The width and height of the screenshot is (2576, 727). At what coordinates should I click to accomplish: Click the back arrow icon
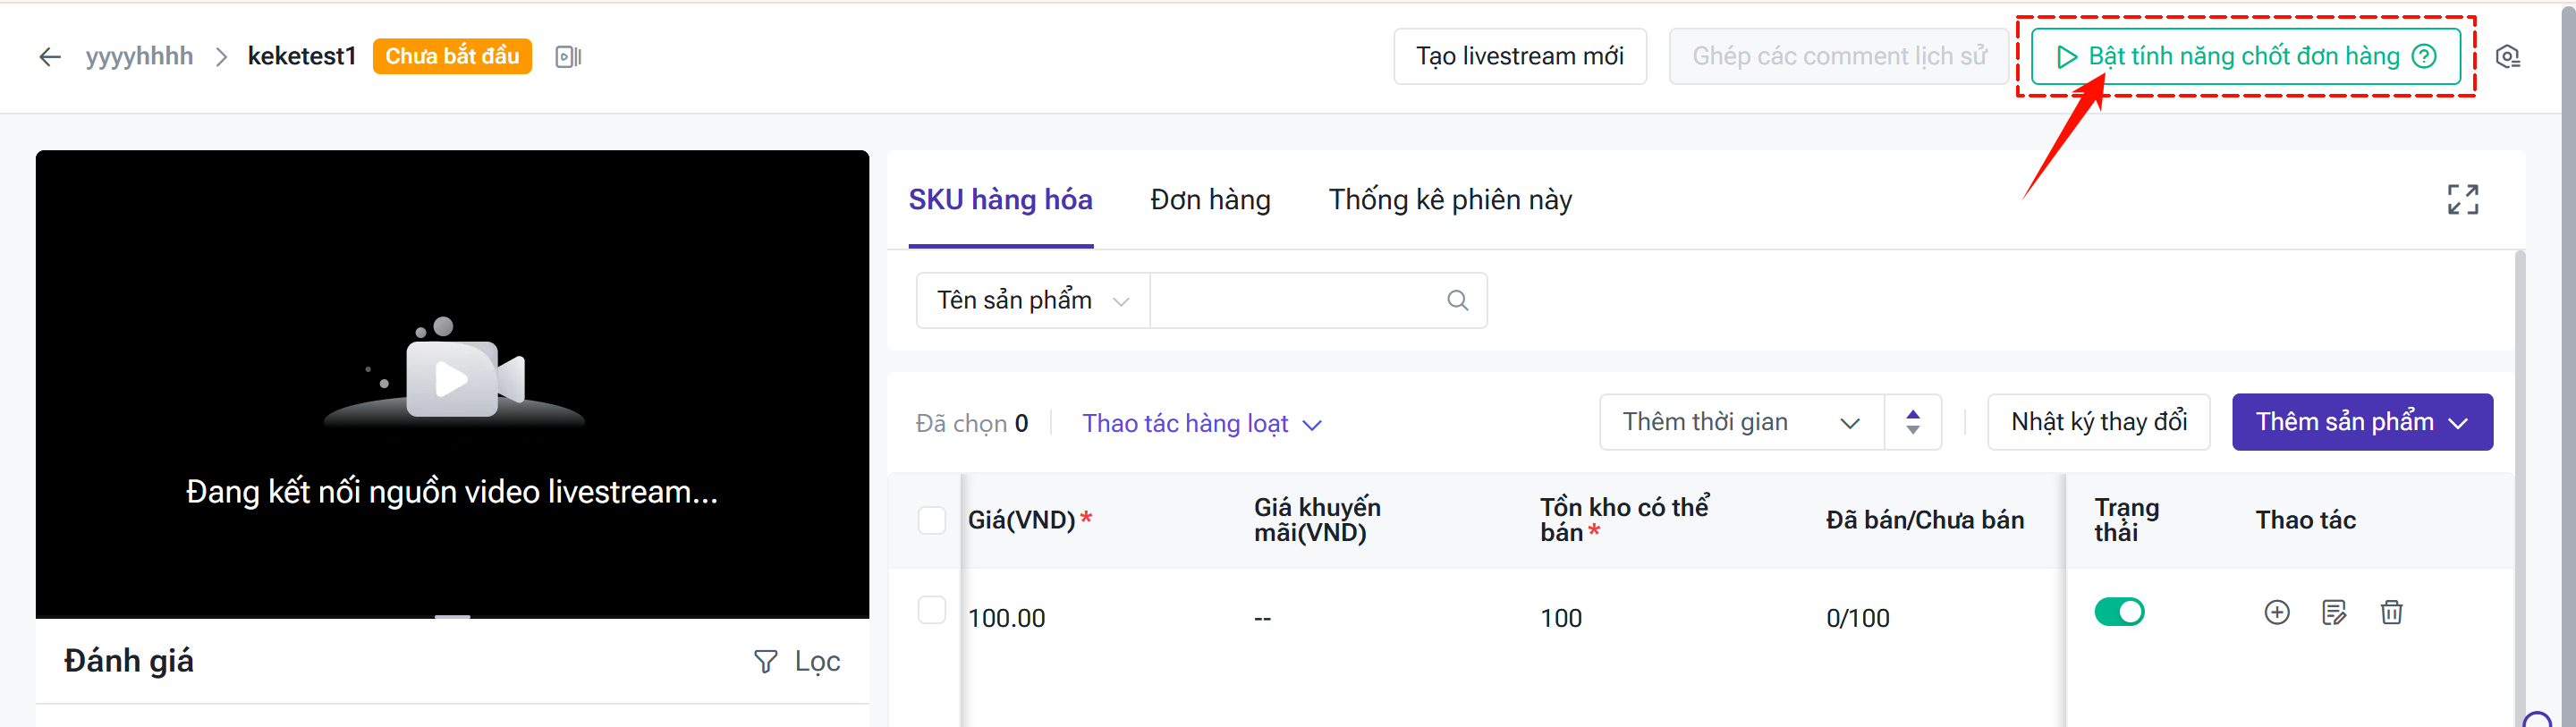click(x=49, y=57)
